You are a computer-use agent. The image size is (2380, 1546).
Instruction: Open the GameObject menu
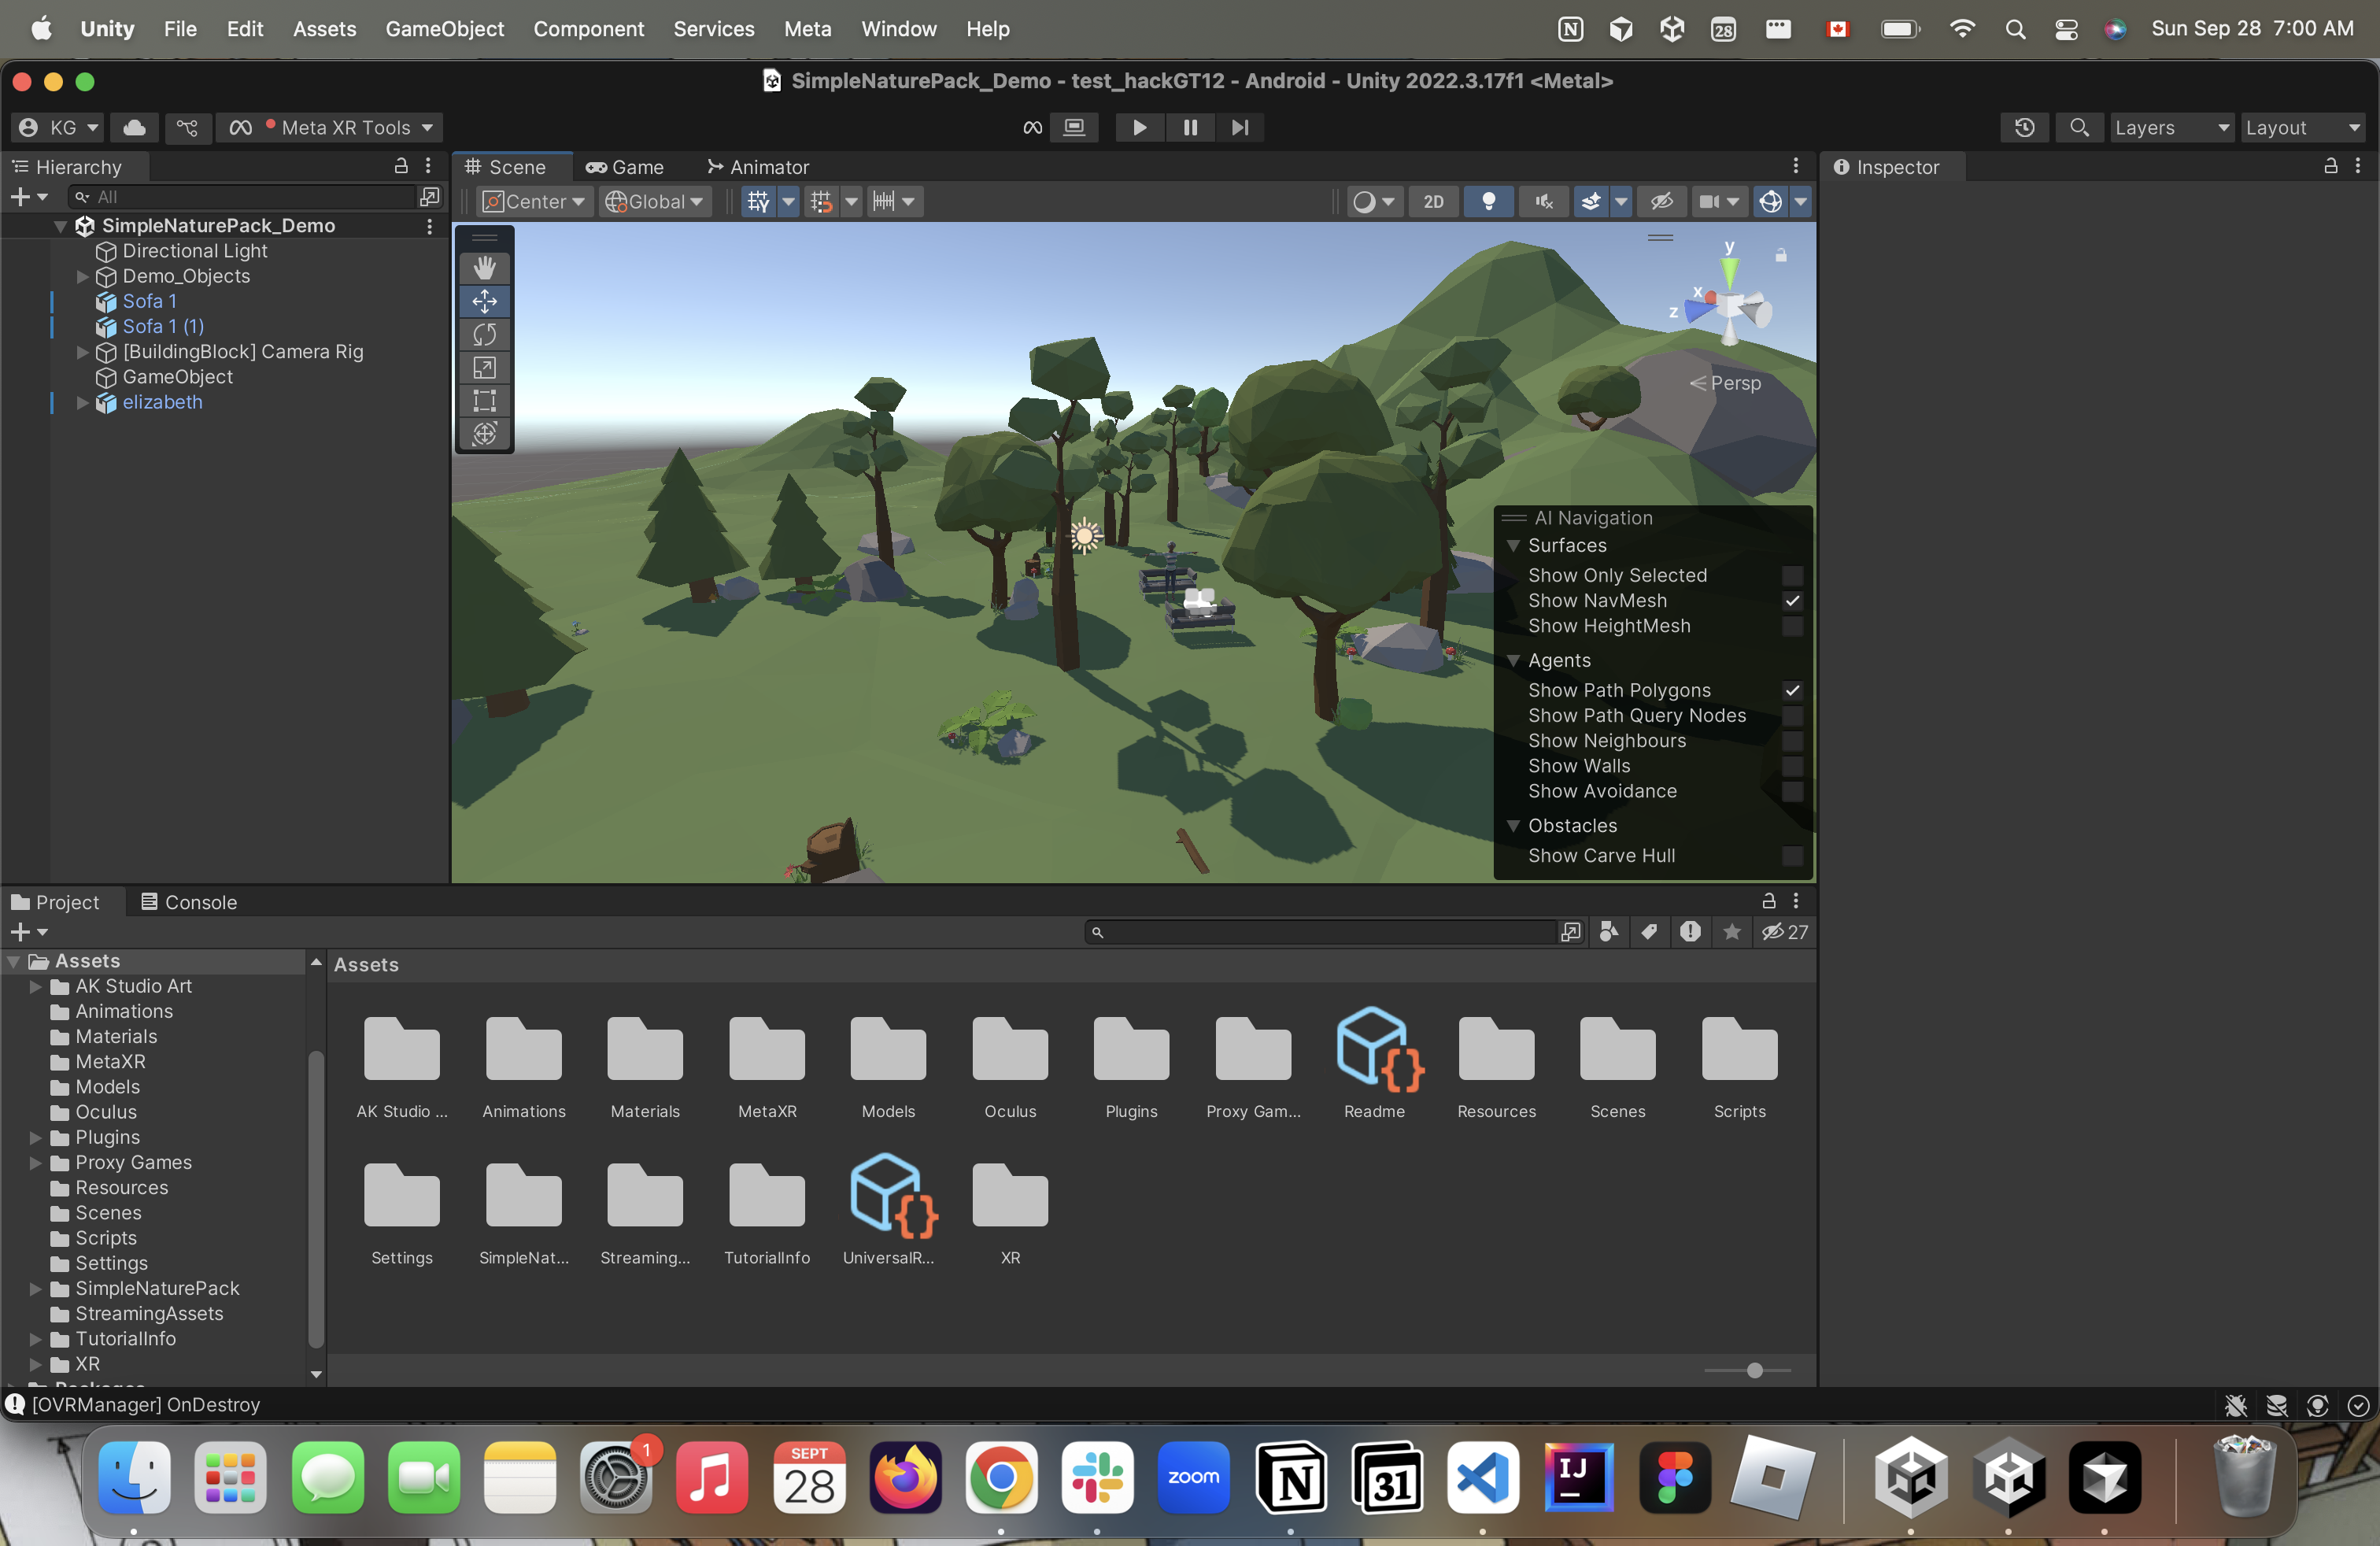(x=444, y=29)
